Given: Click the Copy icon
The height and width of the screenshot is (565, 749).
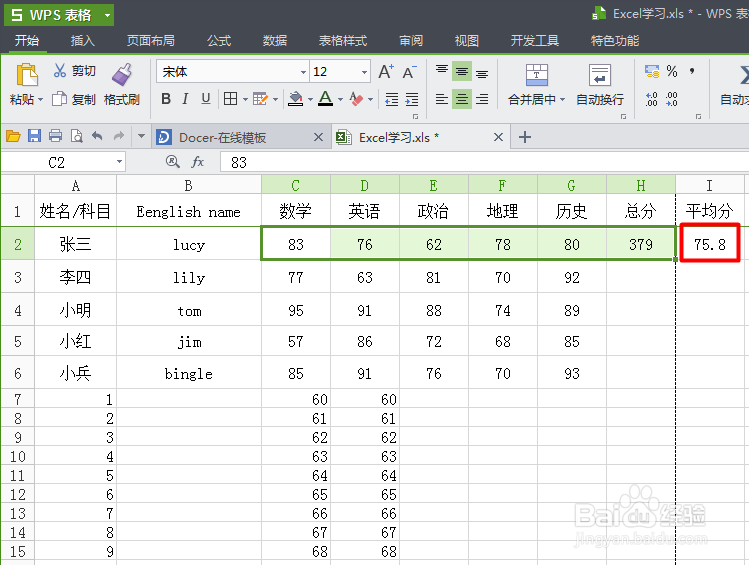Looking at the screenshot, I should pos(59,99).
